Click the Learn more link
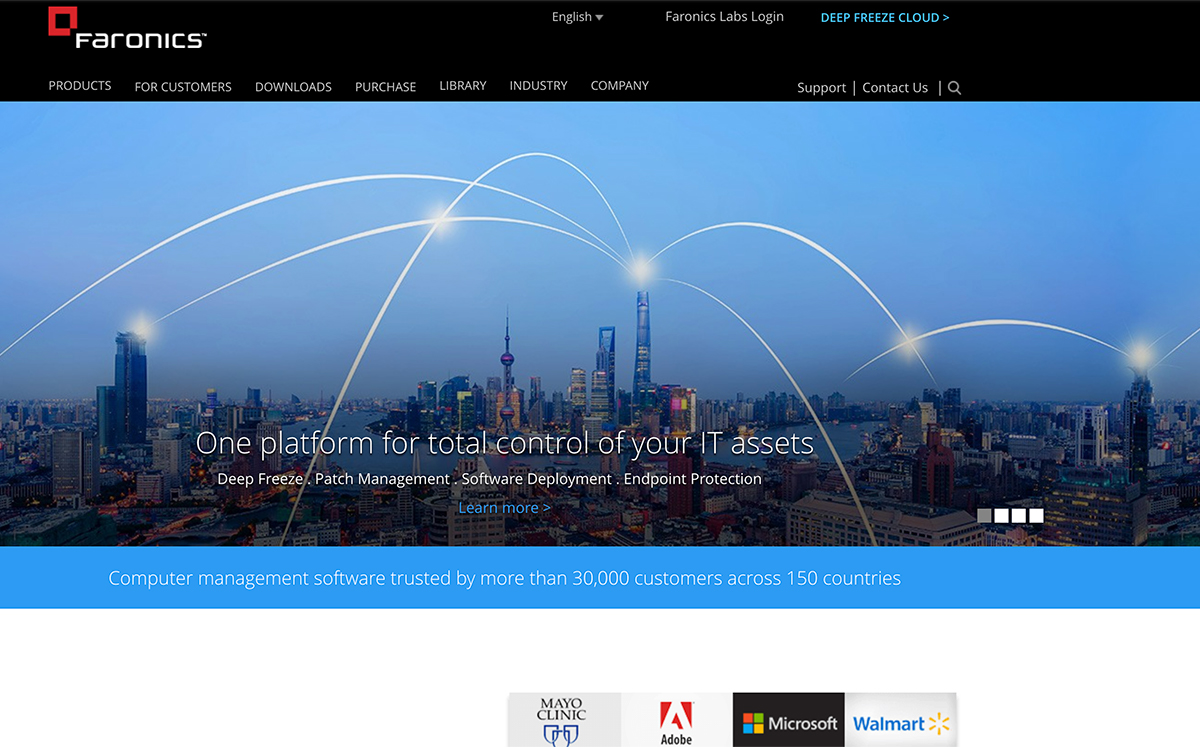 pos(504,508)
